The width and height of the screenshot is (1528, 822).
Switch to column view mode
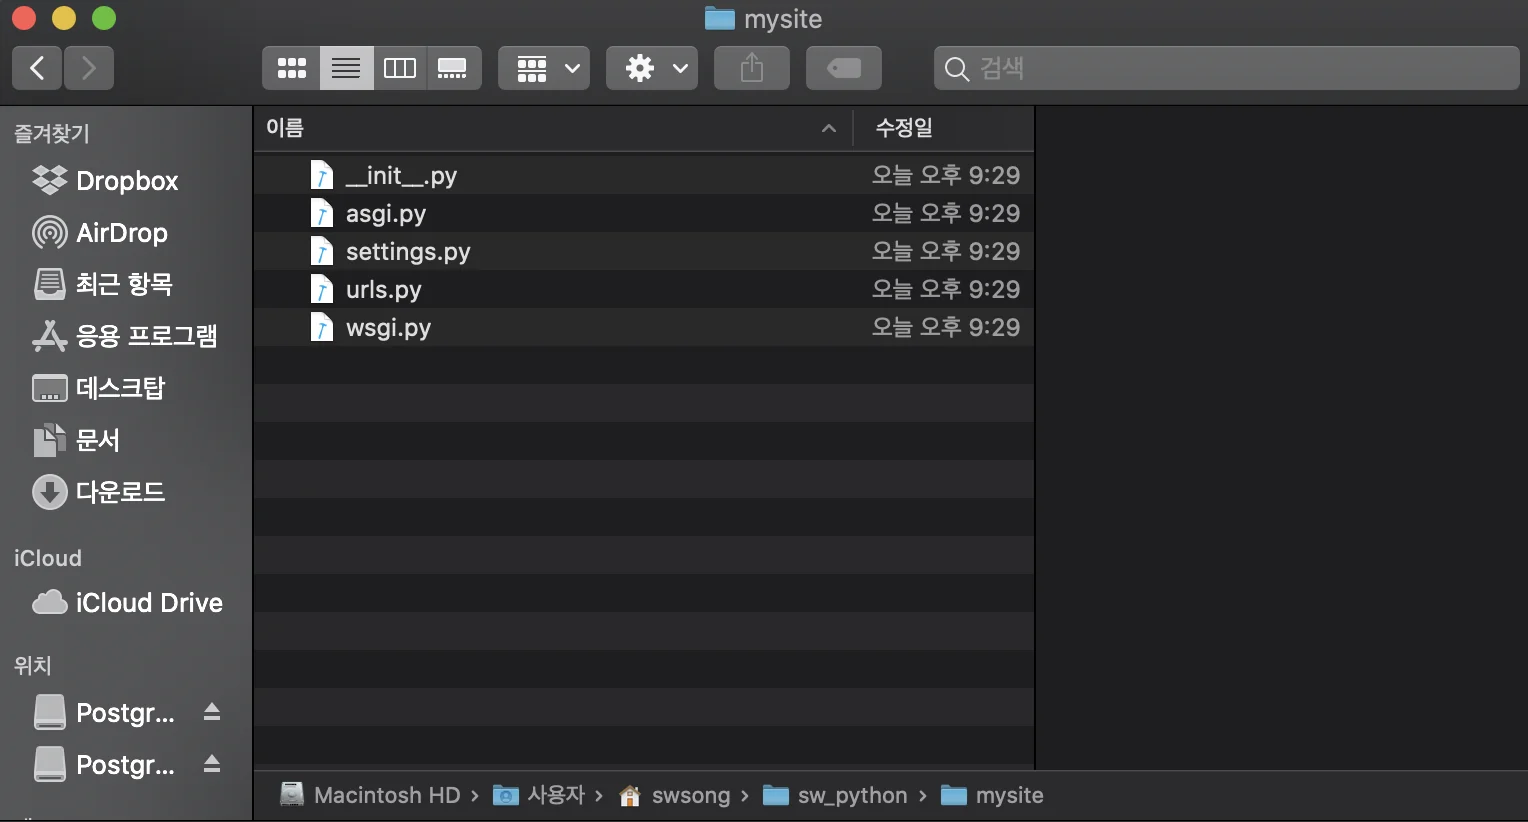click(400, 68)
